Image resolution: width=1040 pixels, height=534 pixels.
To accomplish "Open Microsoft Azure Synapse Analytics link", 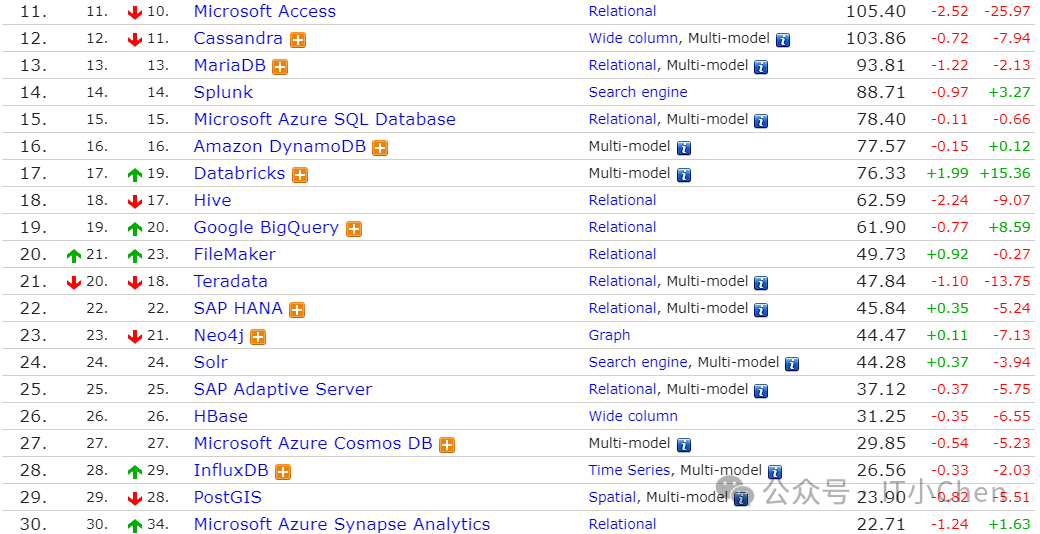I will pyautogui.click(x=342, y=524).
